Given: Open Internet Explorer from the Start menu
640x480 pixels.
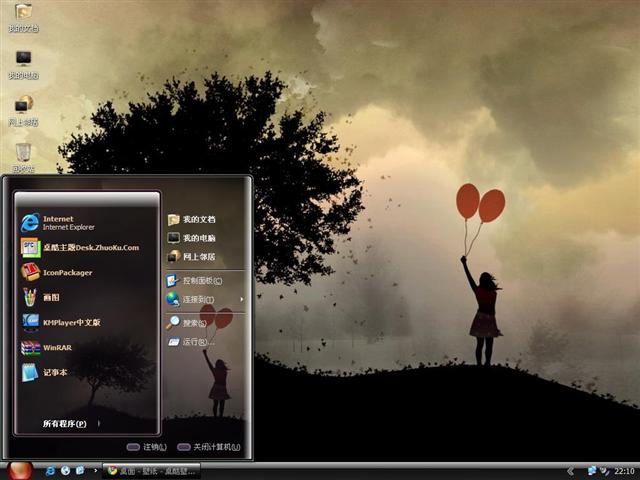Looking at the screenshot, I should point(68,222).
